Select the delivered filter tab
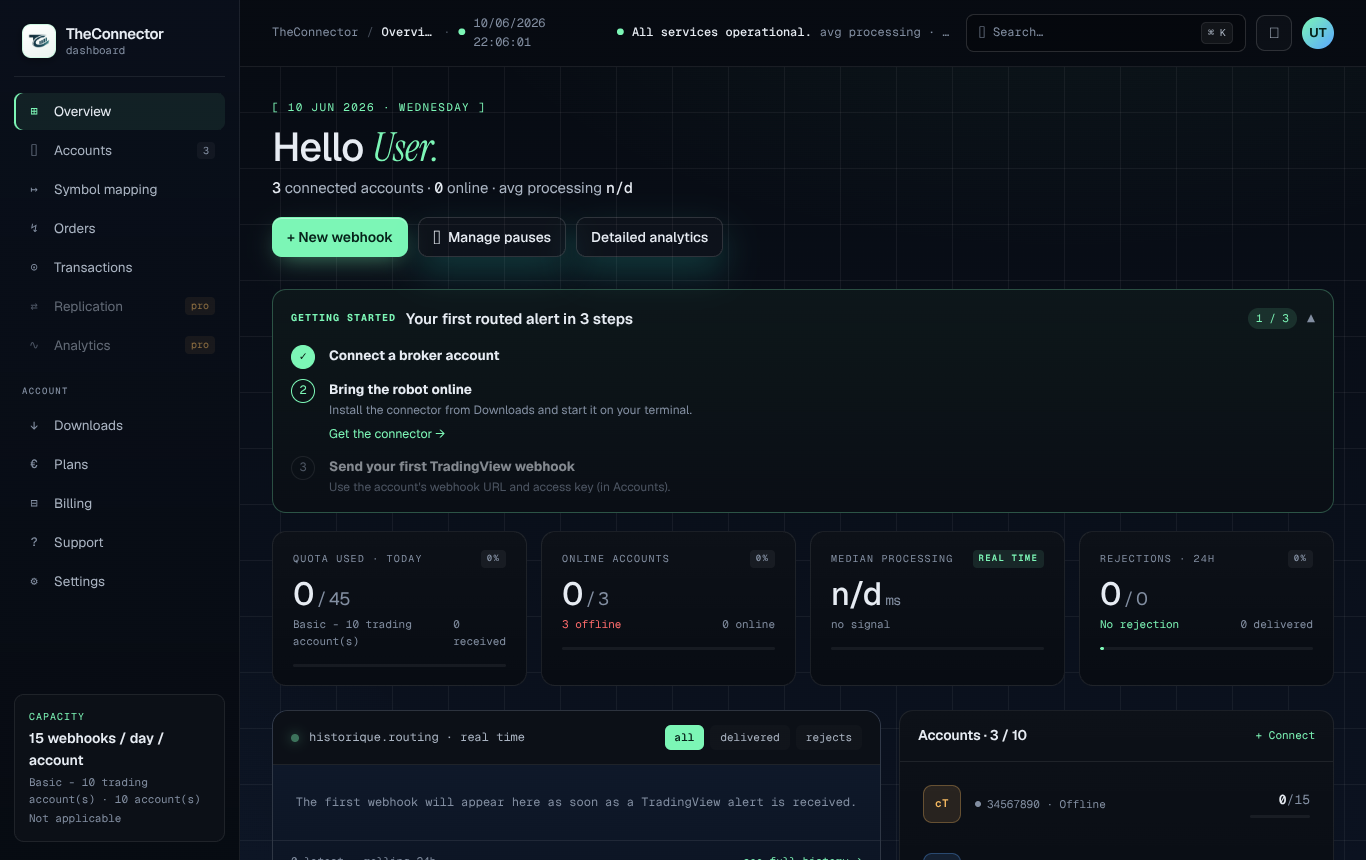This screenshot has height=860, width=1366. (750, 737)
